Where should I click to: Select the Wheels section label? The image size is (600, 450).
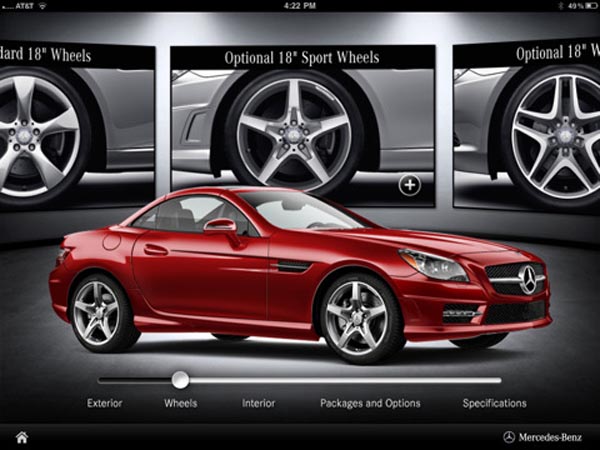coord(180,404)
